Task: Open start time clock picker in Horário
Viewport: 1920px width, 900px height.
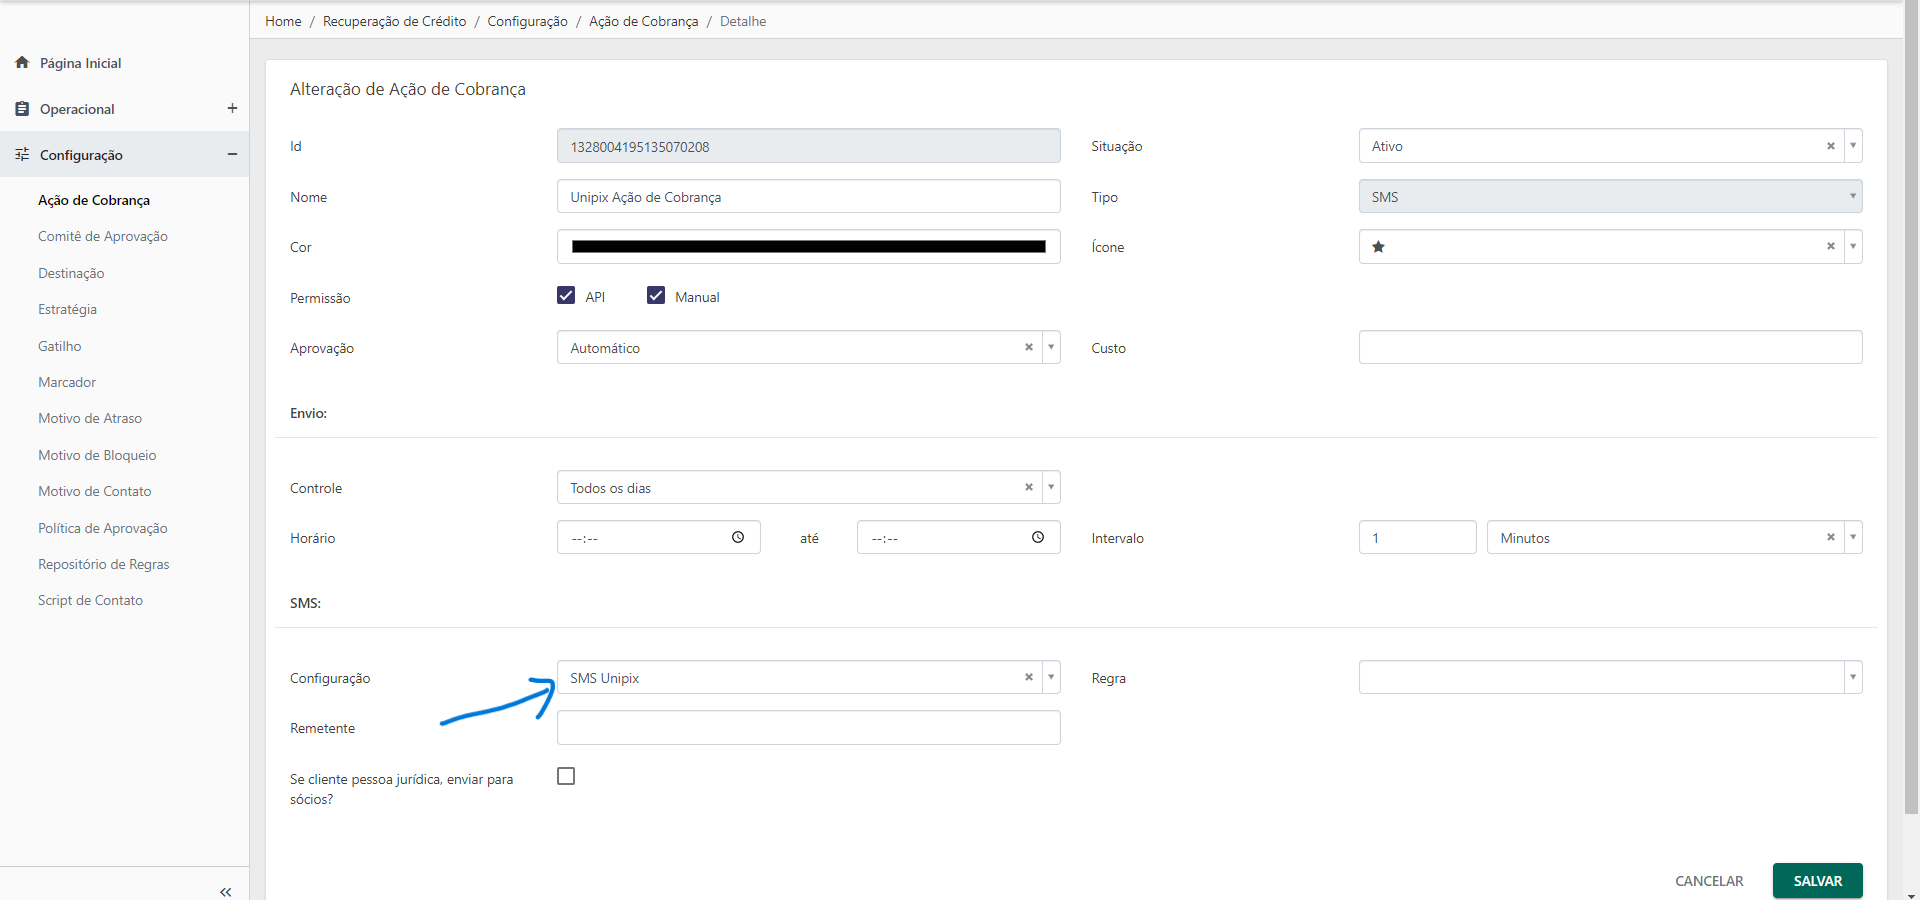Action: click(x=738, y=537)
